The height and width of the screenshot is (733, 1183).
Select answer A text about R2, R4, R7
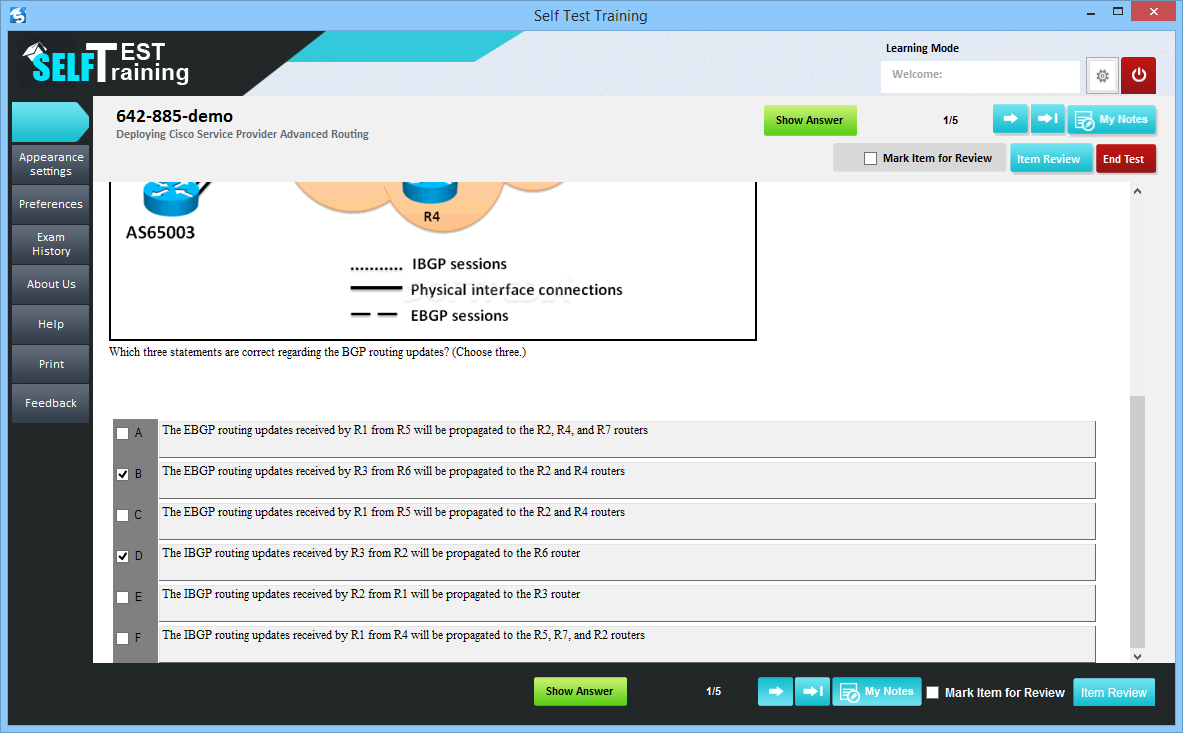point(405,430)
